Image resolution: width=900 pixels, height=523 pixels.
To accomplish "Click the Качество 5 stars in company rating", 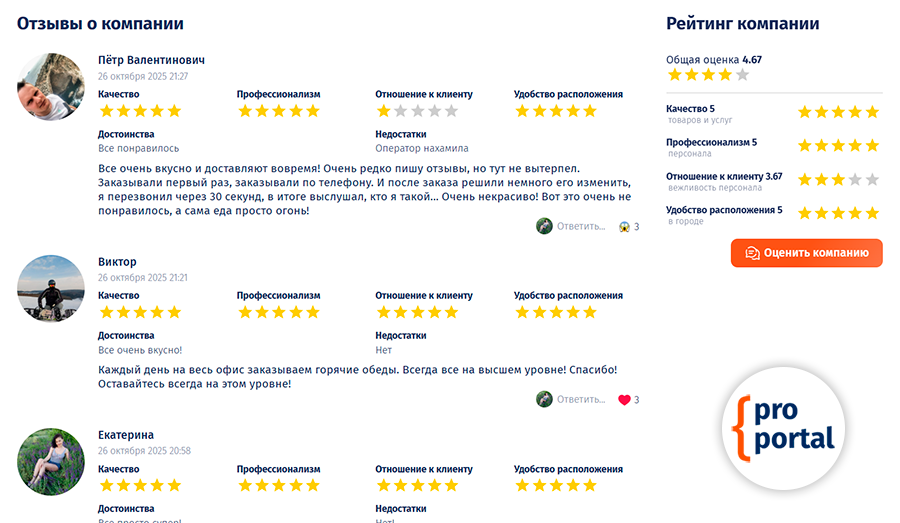I will point(838,112).
